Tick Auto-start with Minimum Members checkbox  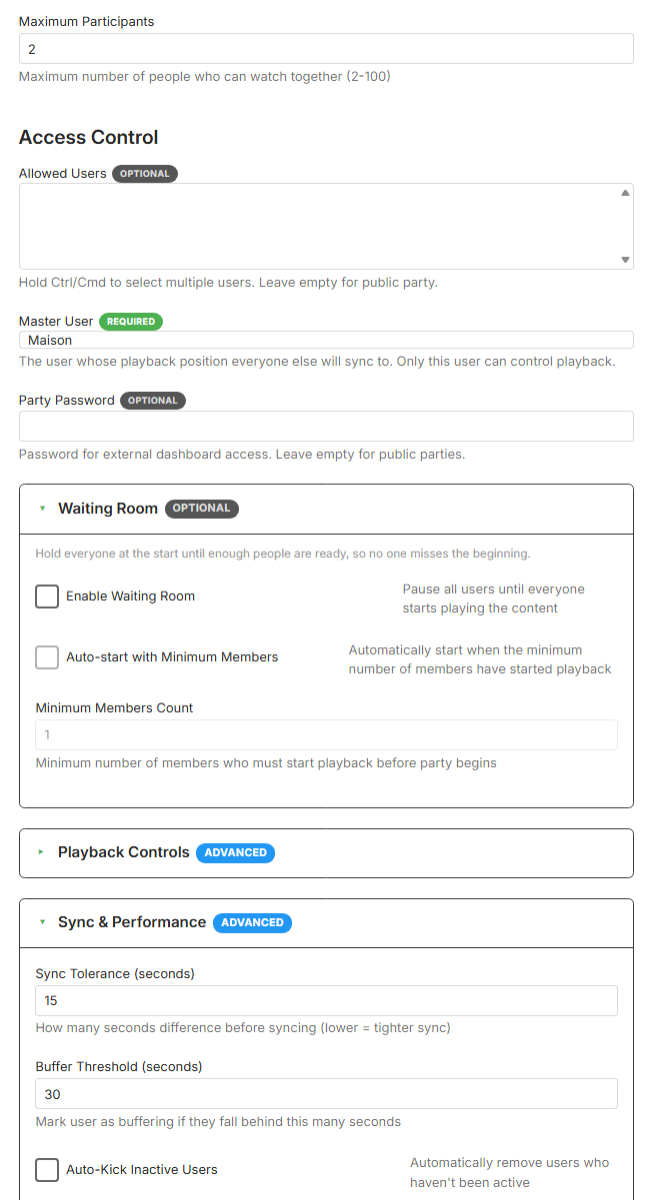click(47, 657)
